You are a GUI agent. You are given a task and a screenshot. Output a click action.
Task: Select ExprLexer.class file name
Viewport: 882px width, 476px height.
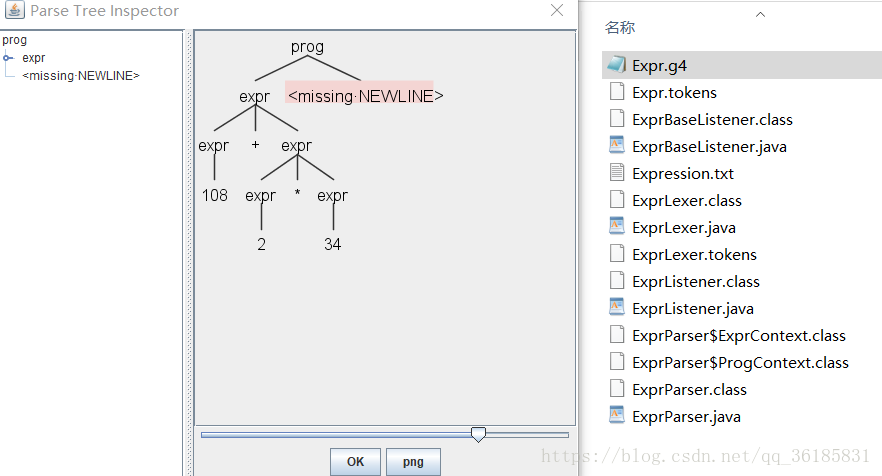(x=687, y=201)
